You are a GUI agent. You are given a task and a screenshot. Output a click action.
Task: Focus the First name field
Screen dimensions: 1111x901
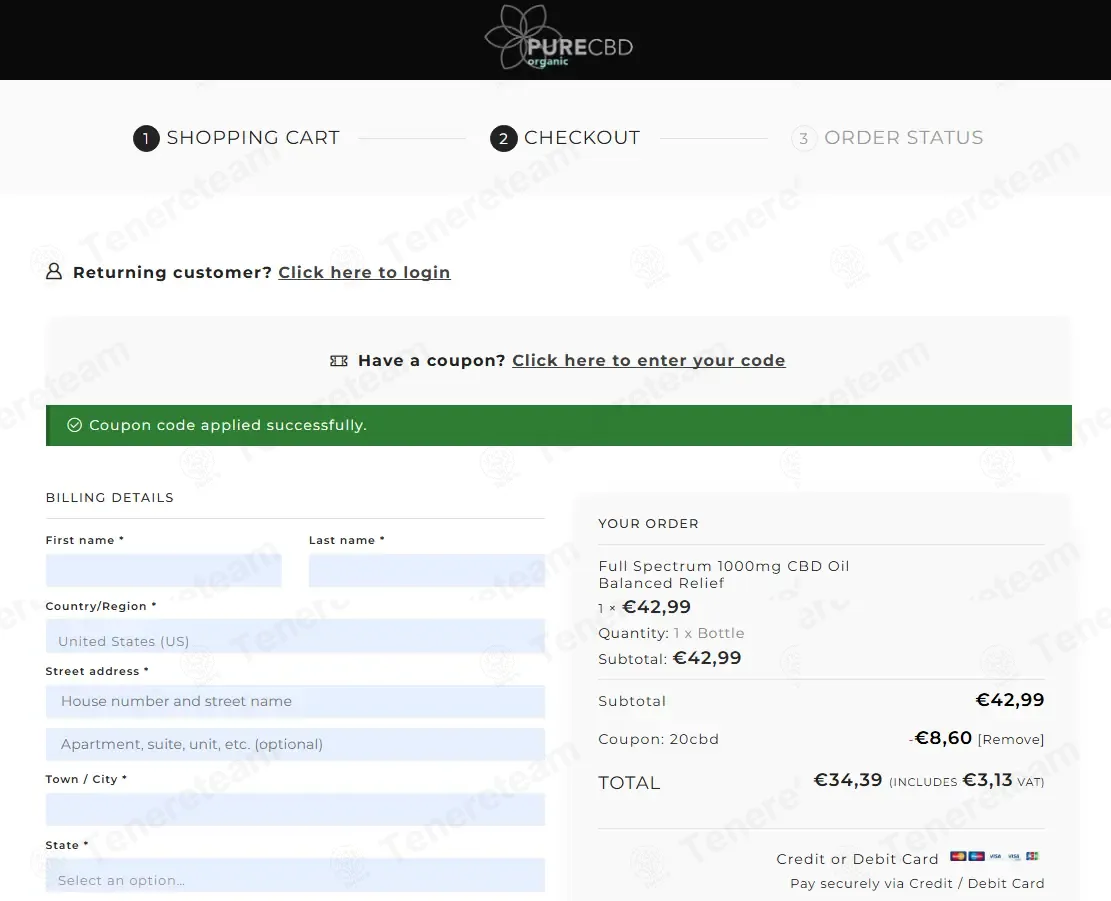(164, 571)
